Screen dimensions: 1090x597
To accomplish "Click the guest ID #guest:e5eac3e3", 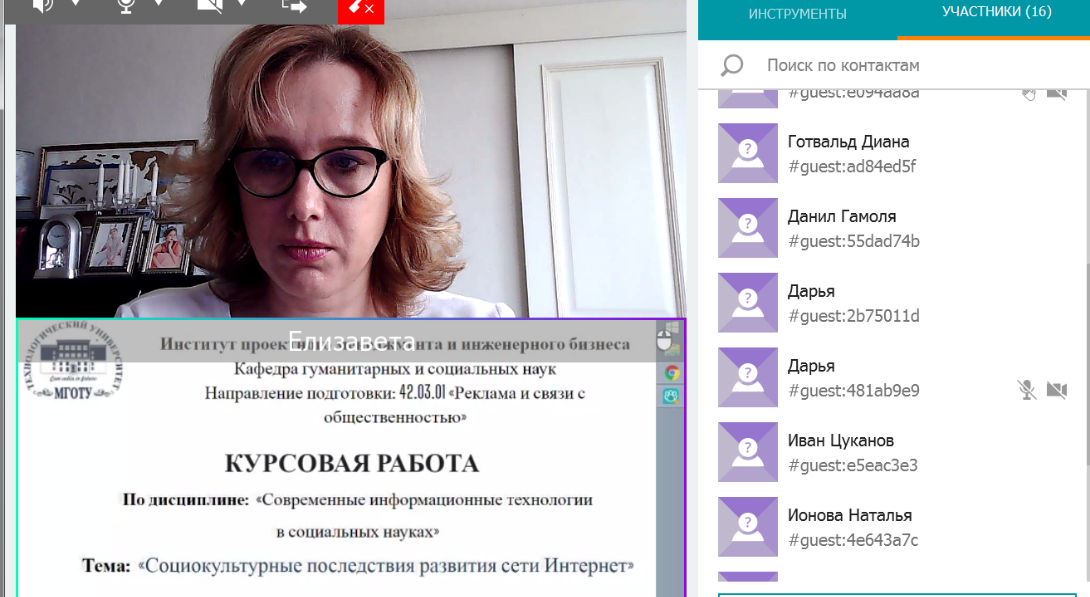I will pos(853,466).
